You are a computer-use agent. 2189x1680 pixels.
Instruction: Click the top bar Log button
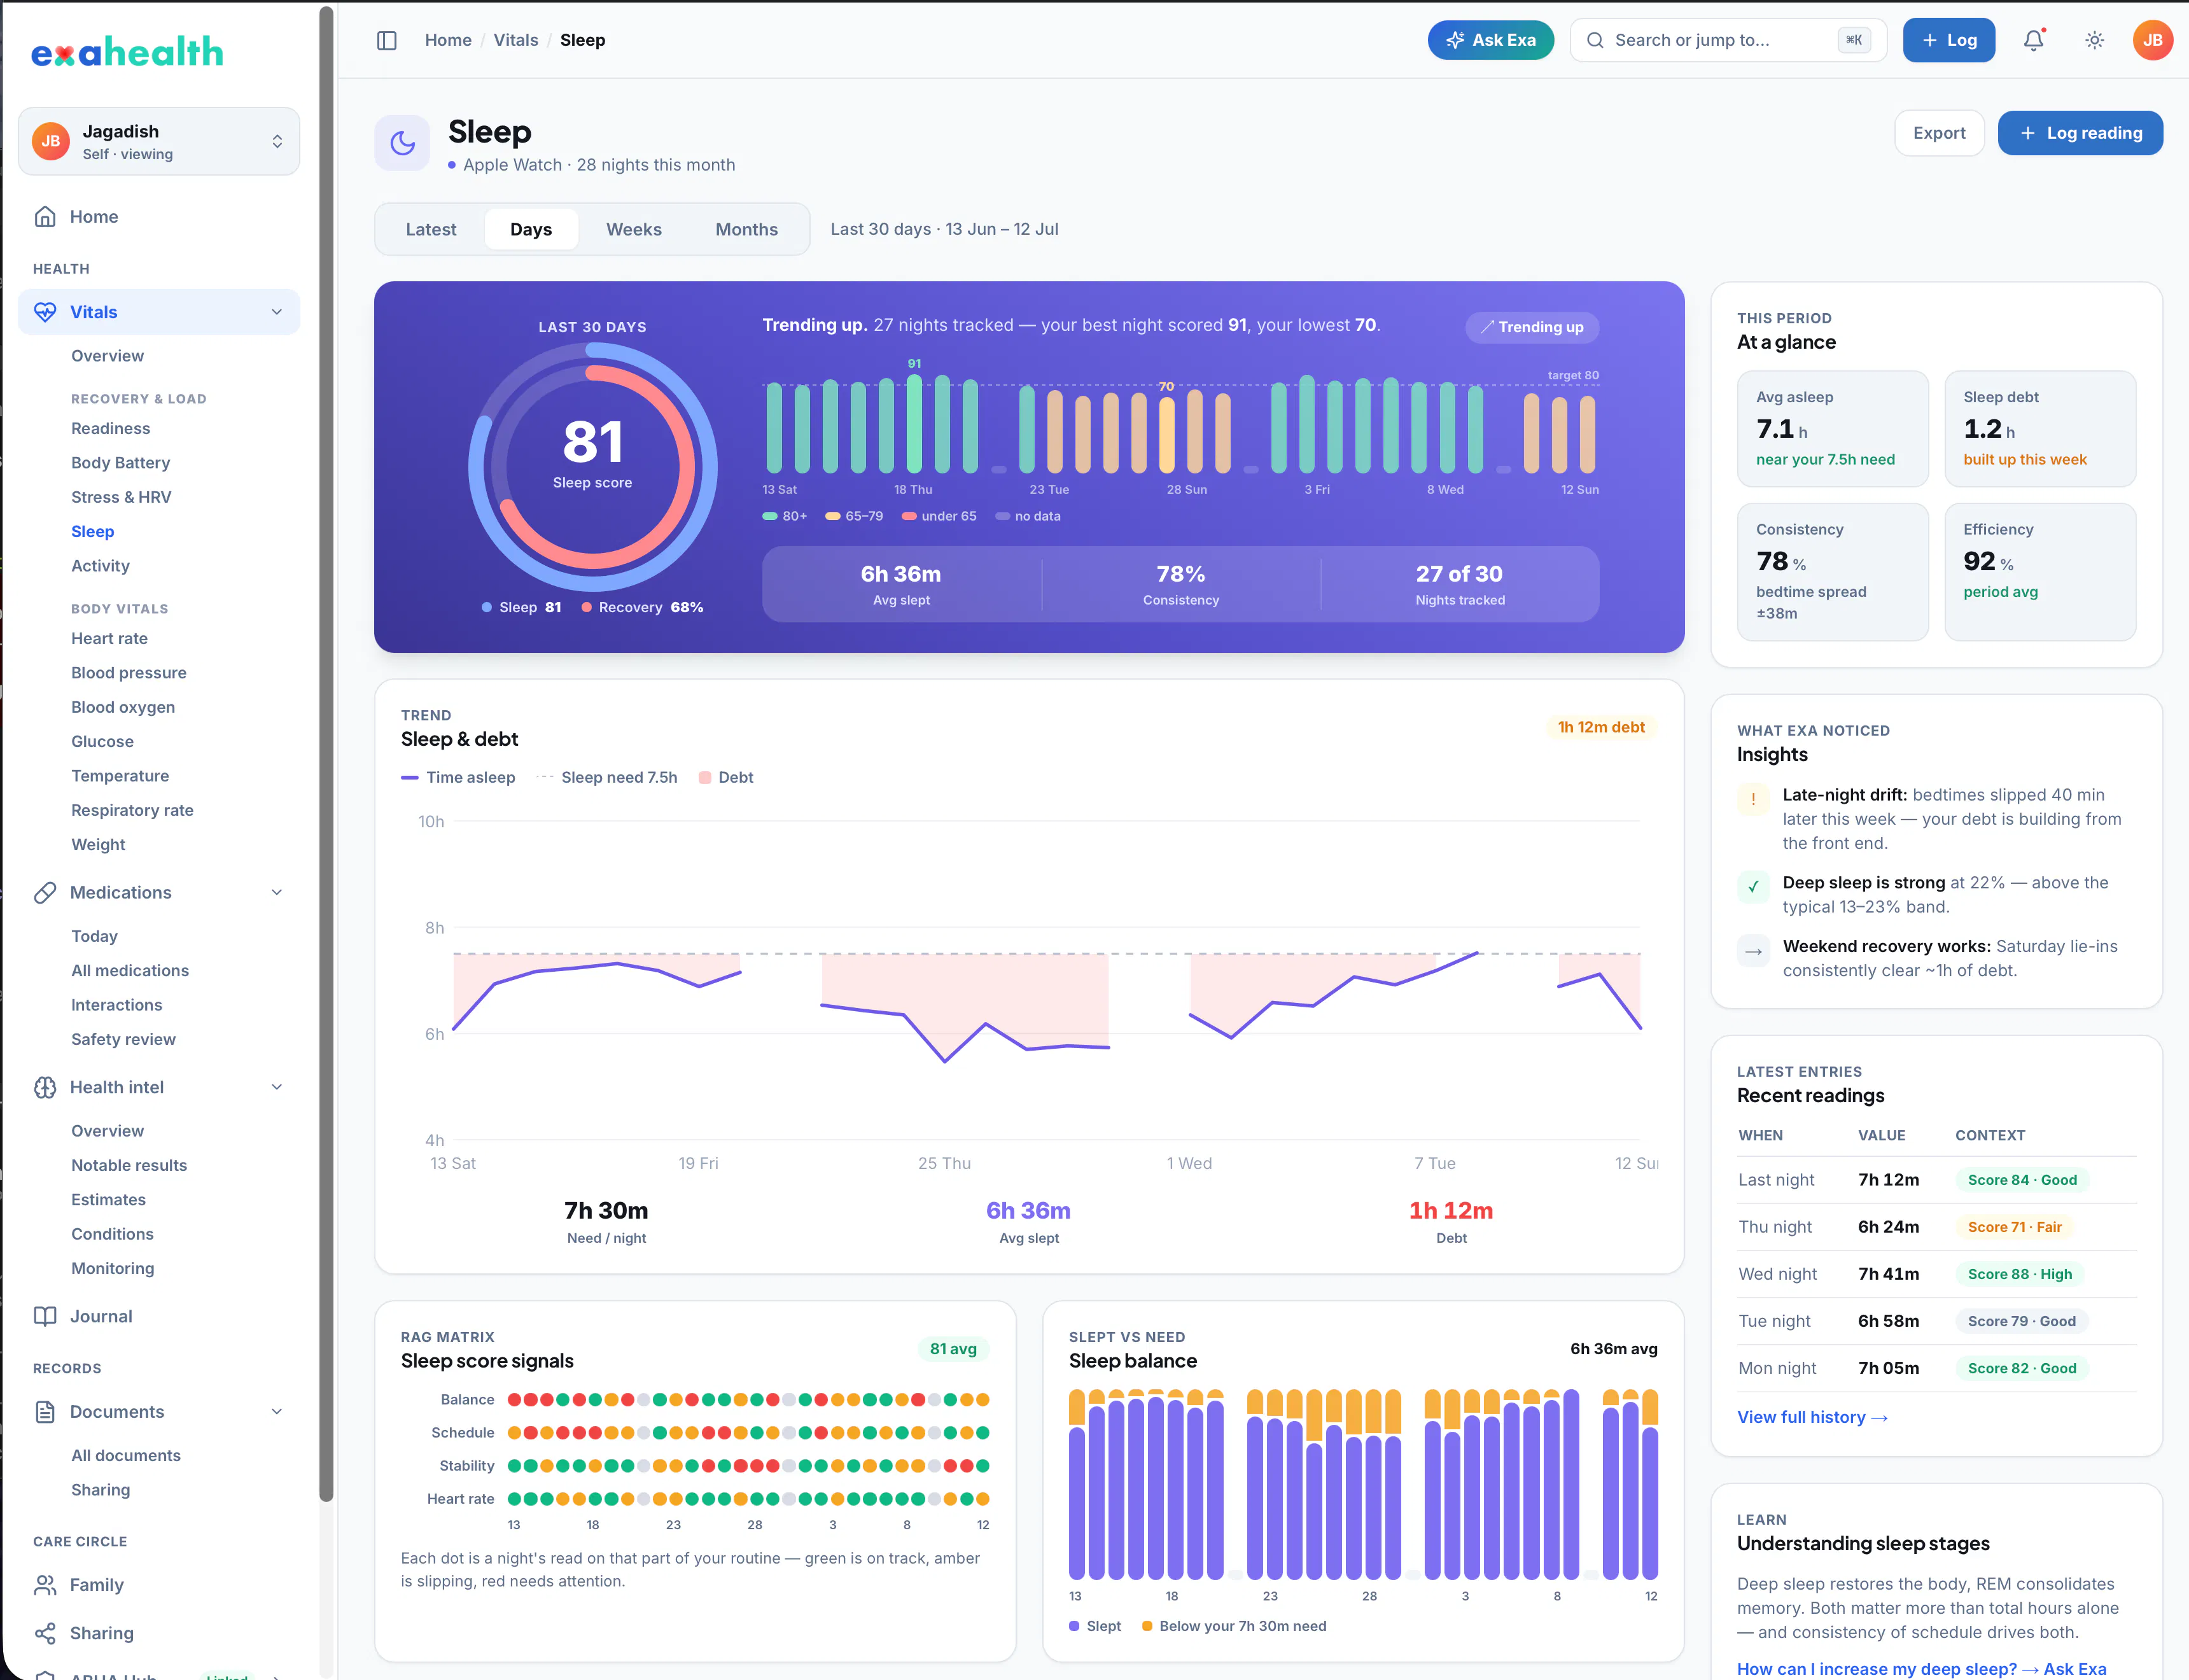[x=1948, y=40]
